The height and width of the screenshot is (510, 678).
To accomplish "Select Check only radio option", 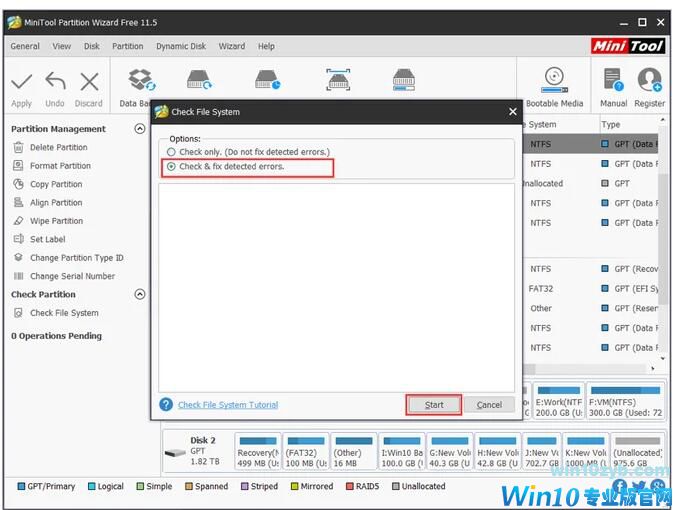I will (171, 152).
